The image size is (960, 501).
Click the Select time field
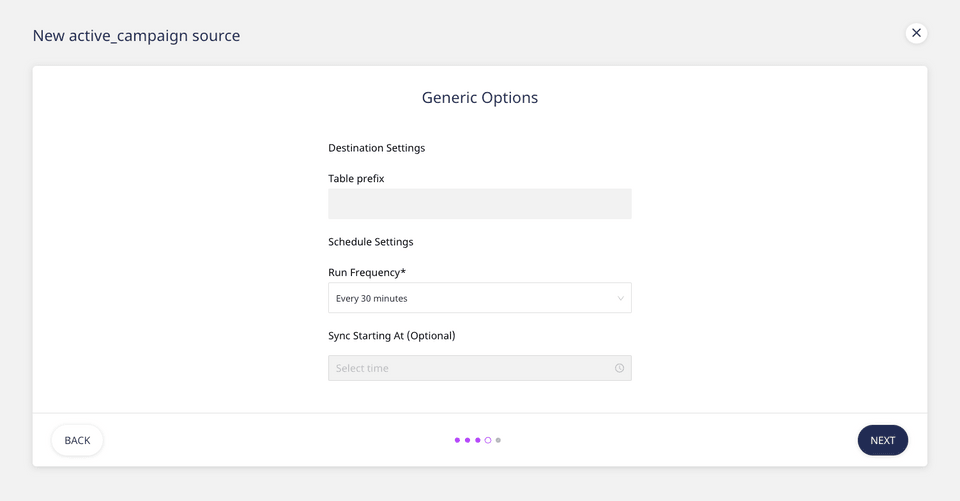[470, 368]
